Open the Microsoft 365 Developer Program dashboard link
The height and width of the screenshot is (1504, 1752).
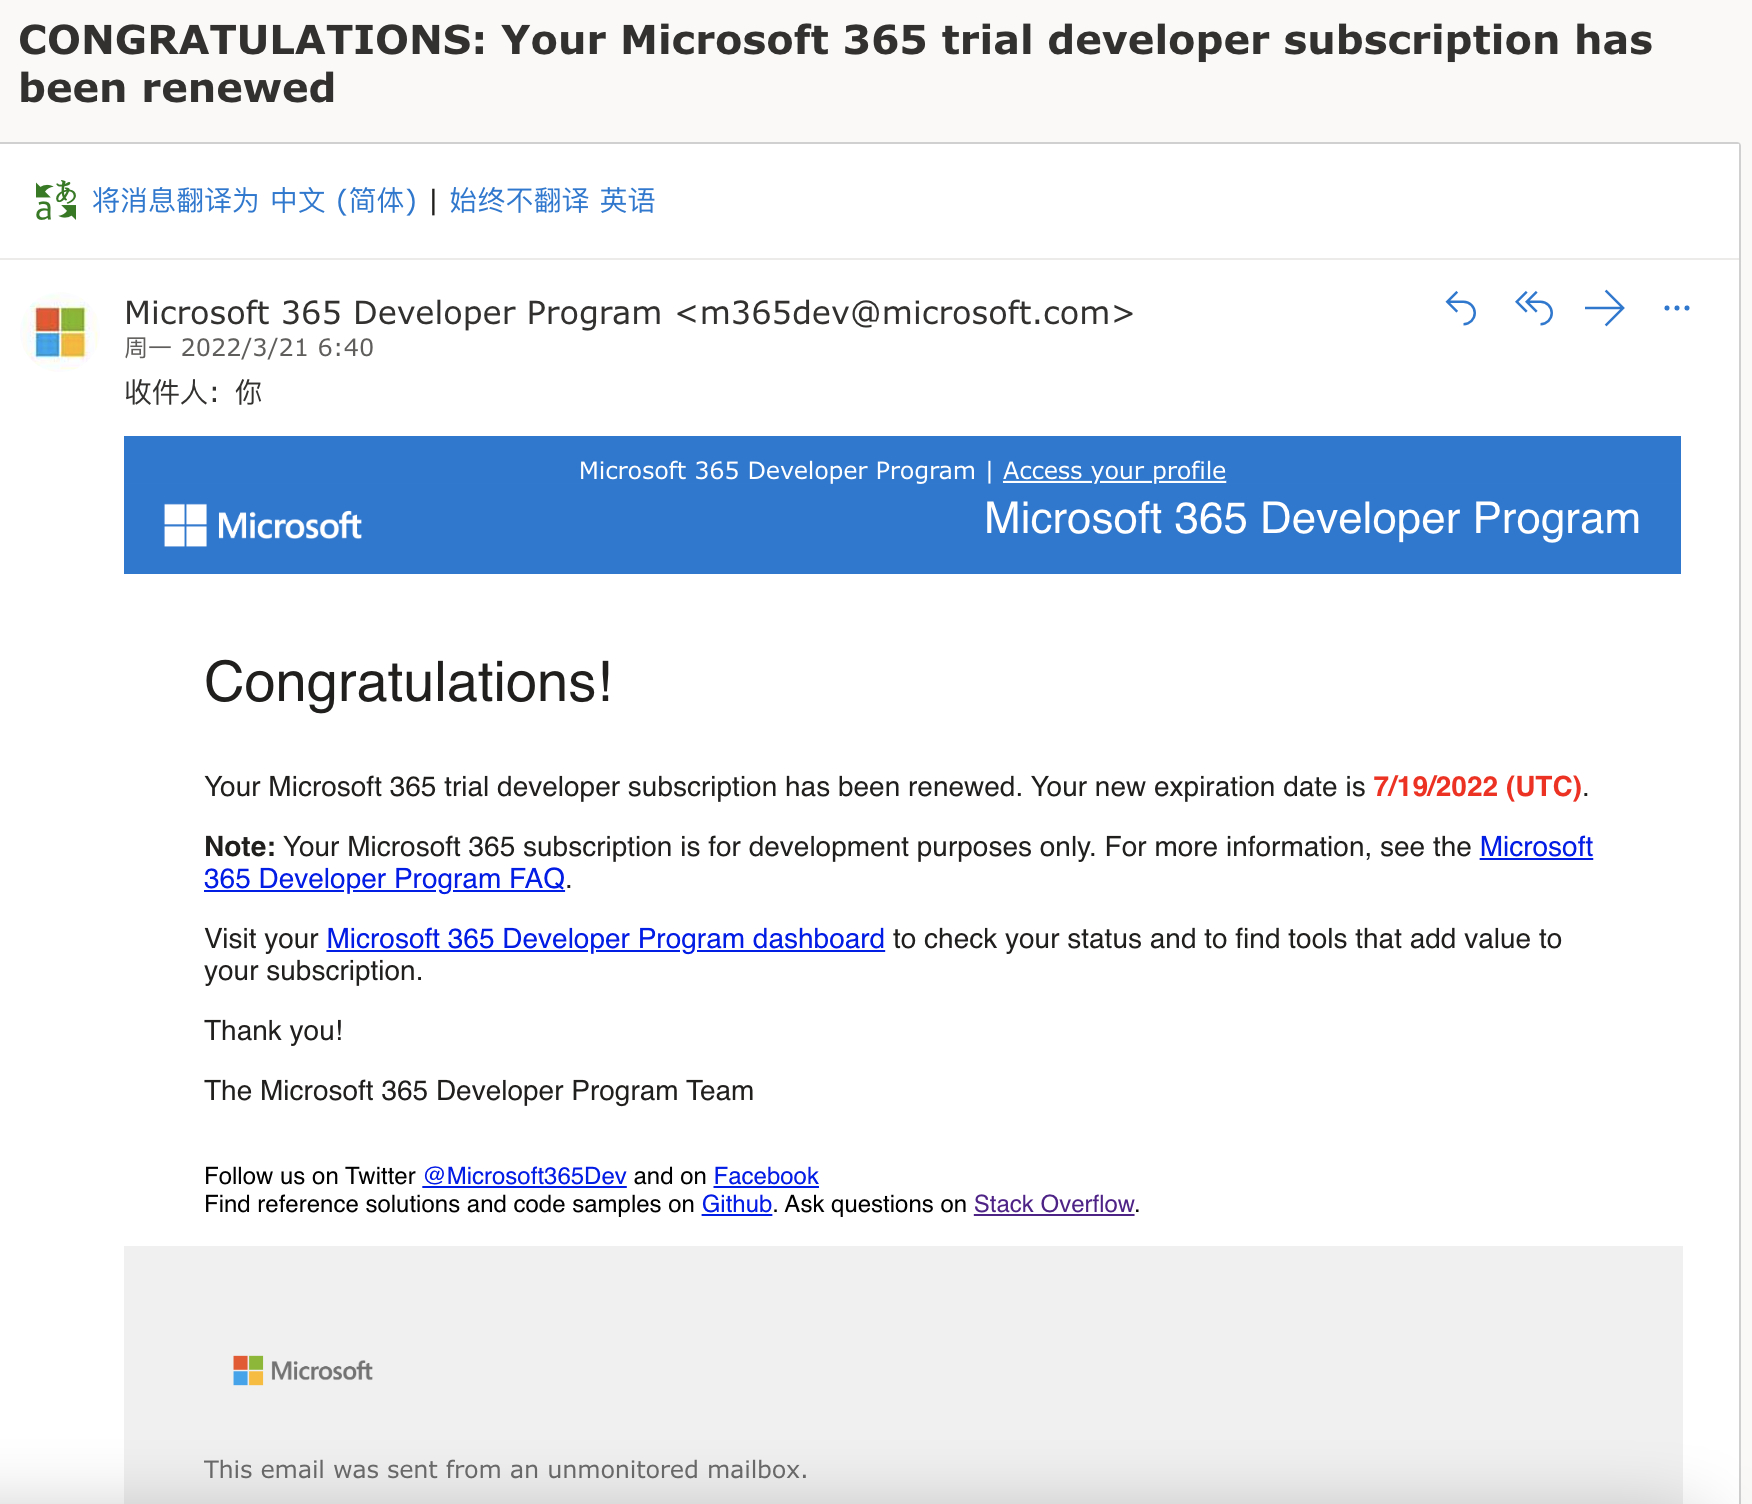click(x=605, y=939)
